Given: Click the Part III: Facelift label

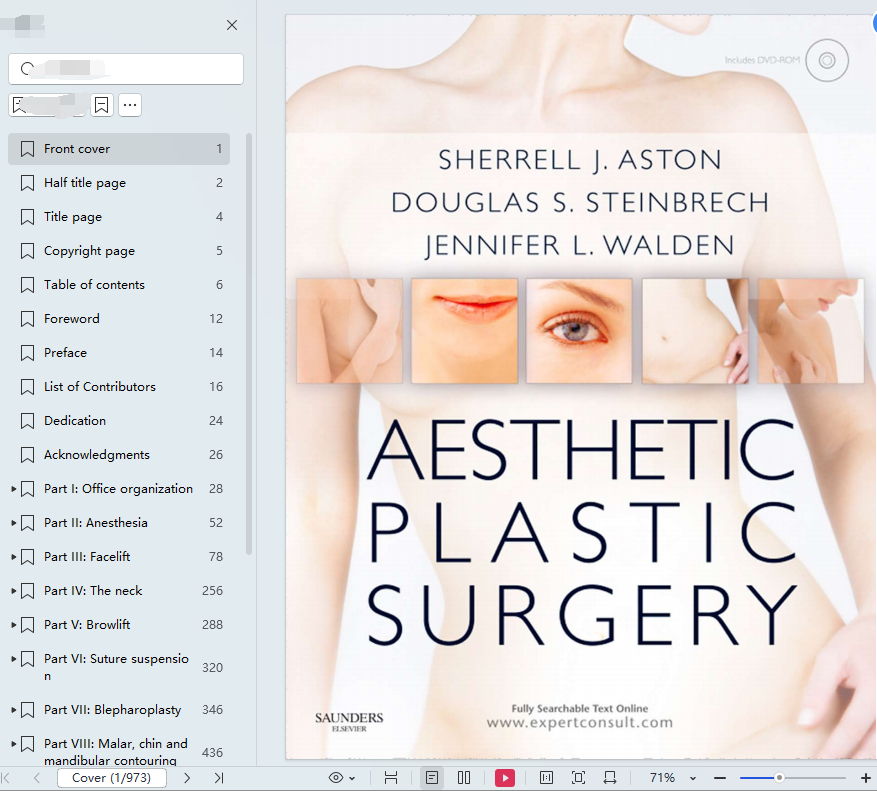Looking at the screenshot, I should [x=87, y=557].
